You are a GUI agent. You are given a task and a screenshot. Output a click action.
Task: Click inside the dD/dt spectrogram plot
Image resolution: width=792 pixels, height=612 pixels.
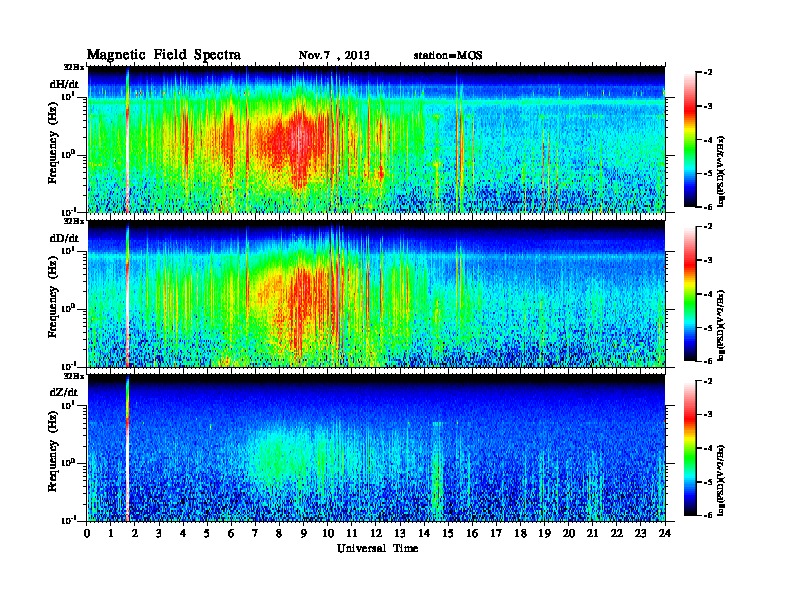point(376,293)
